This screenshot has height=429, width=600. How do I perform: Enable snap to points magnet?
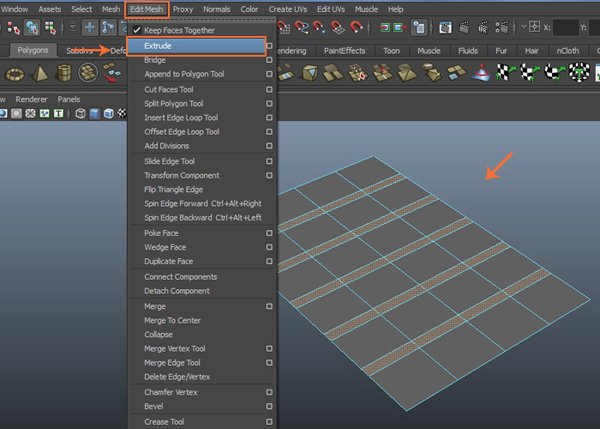(319, 27)
